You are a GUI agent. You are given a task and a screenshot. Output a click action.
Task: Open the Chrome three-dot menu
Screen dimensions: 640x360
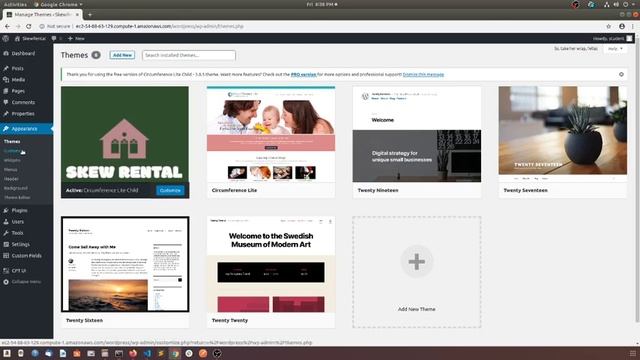click(x=633, y=26)
